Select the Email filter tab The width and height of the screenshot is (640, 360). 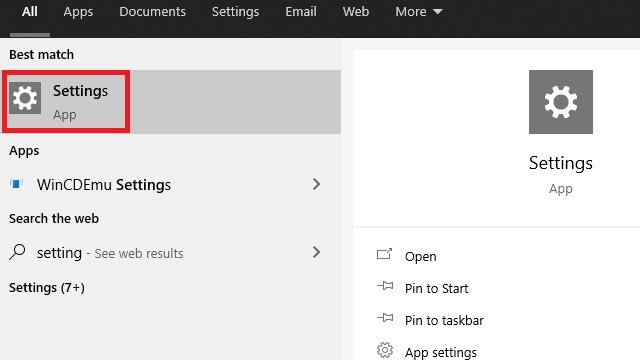(301, 11)
